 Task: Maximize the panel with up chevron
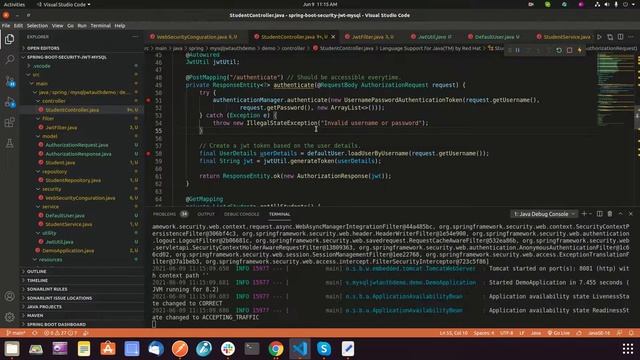620,214
